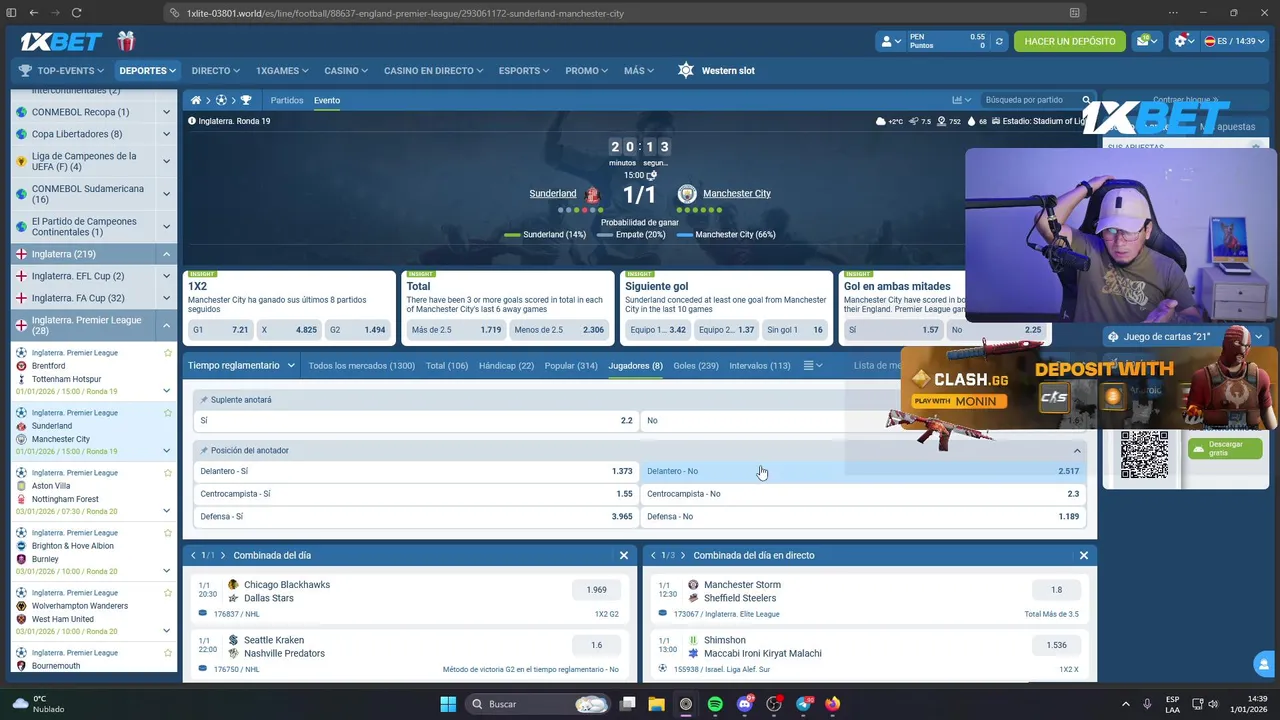Click the trophy breadcrumb icon

tap(246, 100)
